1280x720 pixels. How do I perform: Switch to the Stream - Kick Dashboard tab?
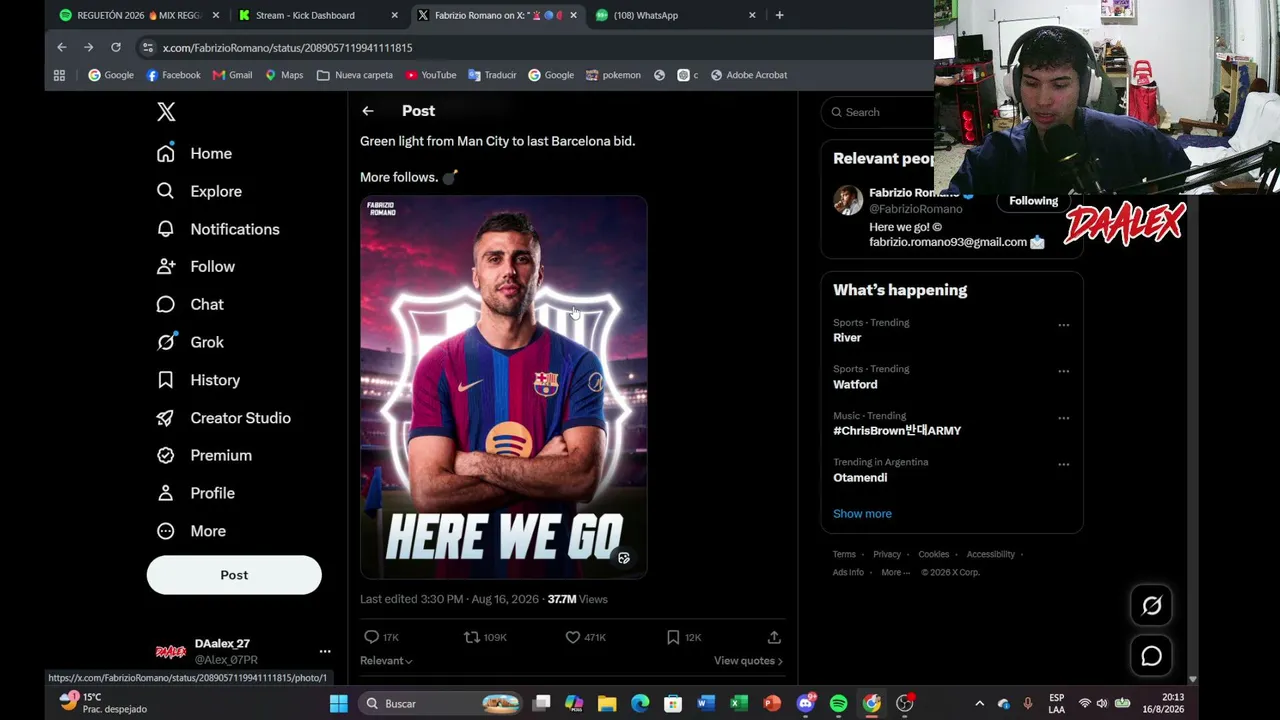coord(318,15)
